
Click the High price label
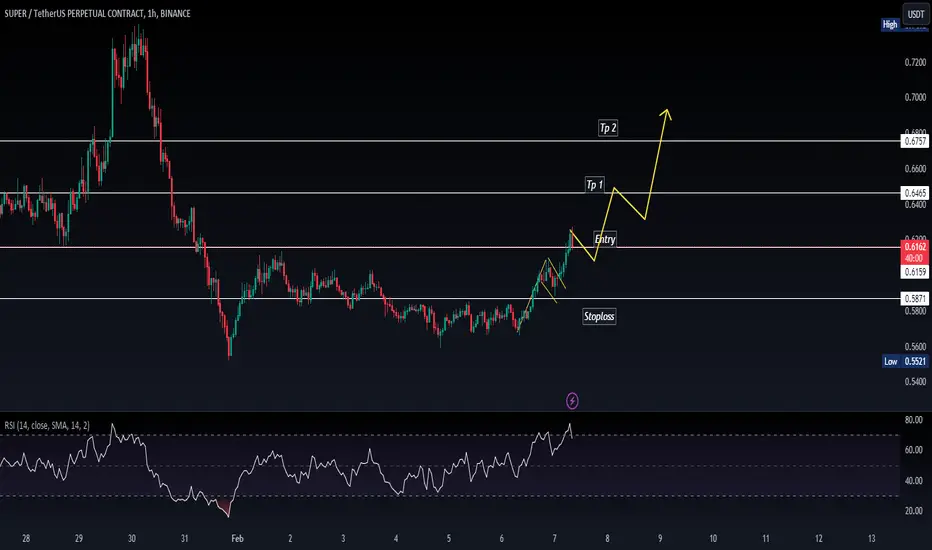[x=890, y=24]
